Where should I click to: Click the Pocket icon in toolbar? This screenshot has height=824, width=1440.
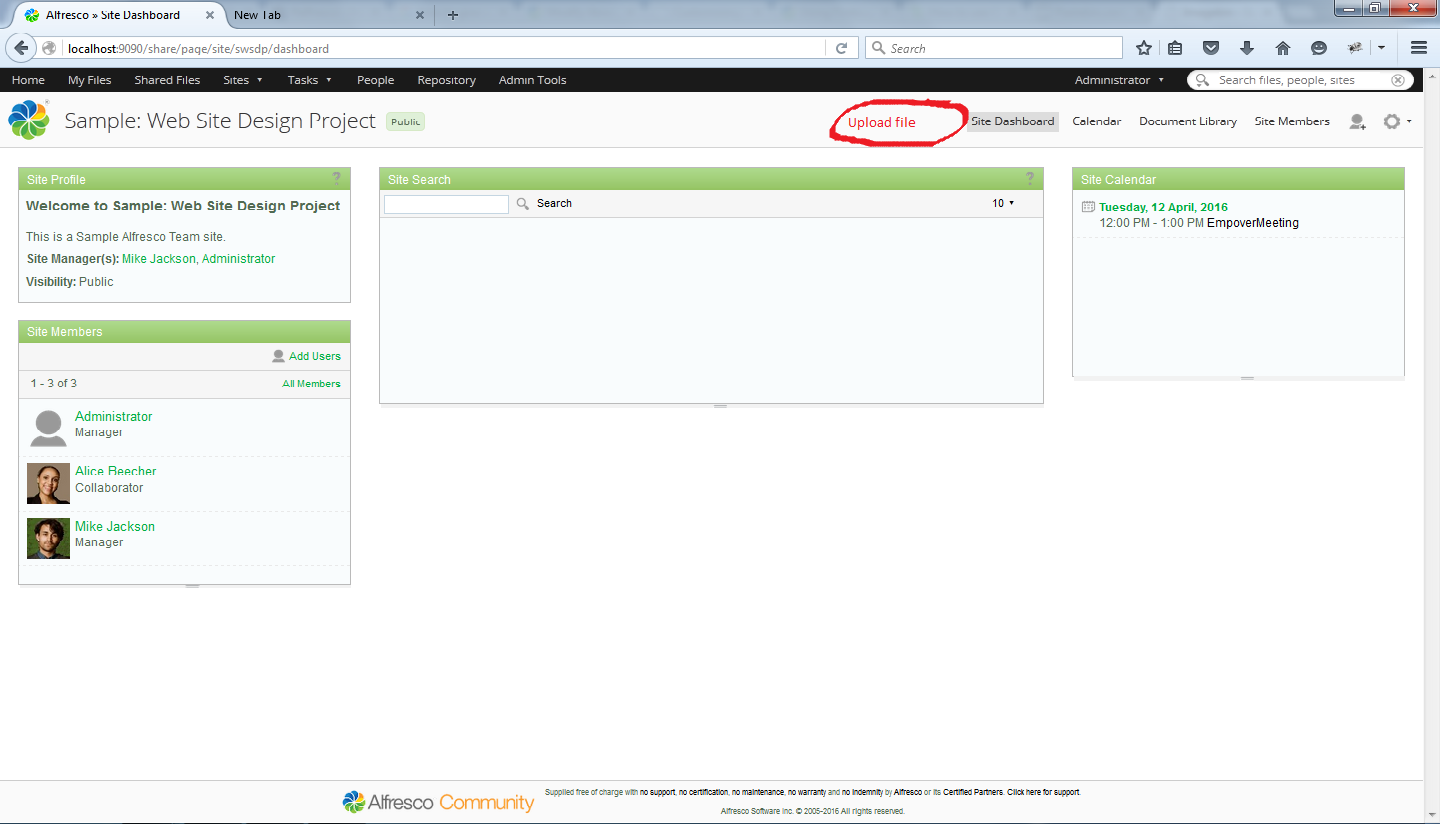(x=1211, y=48)
